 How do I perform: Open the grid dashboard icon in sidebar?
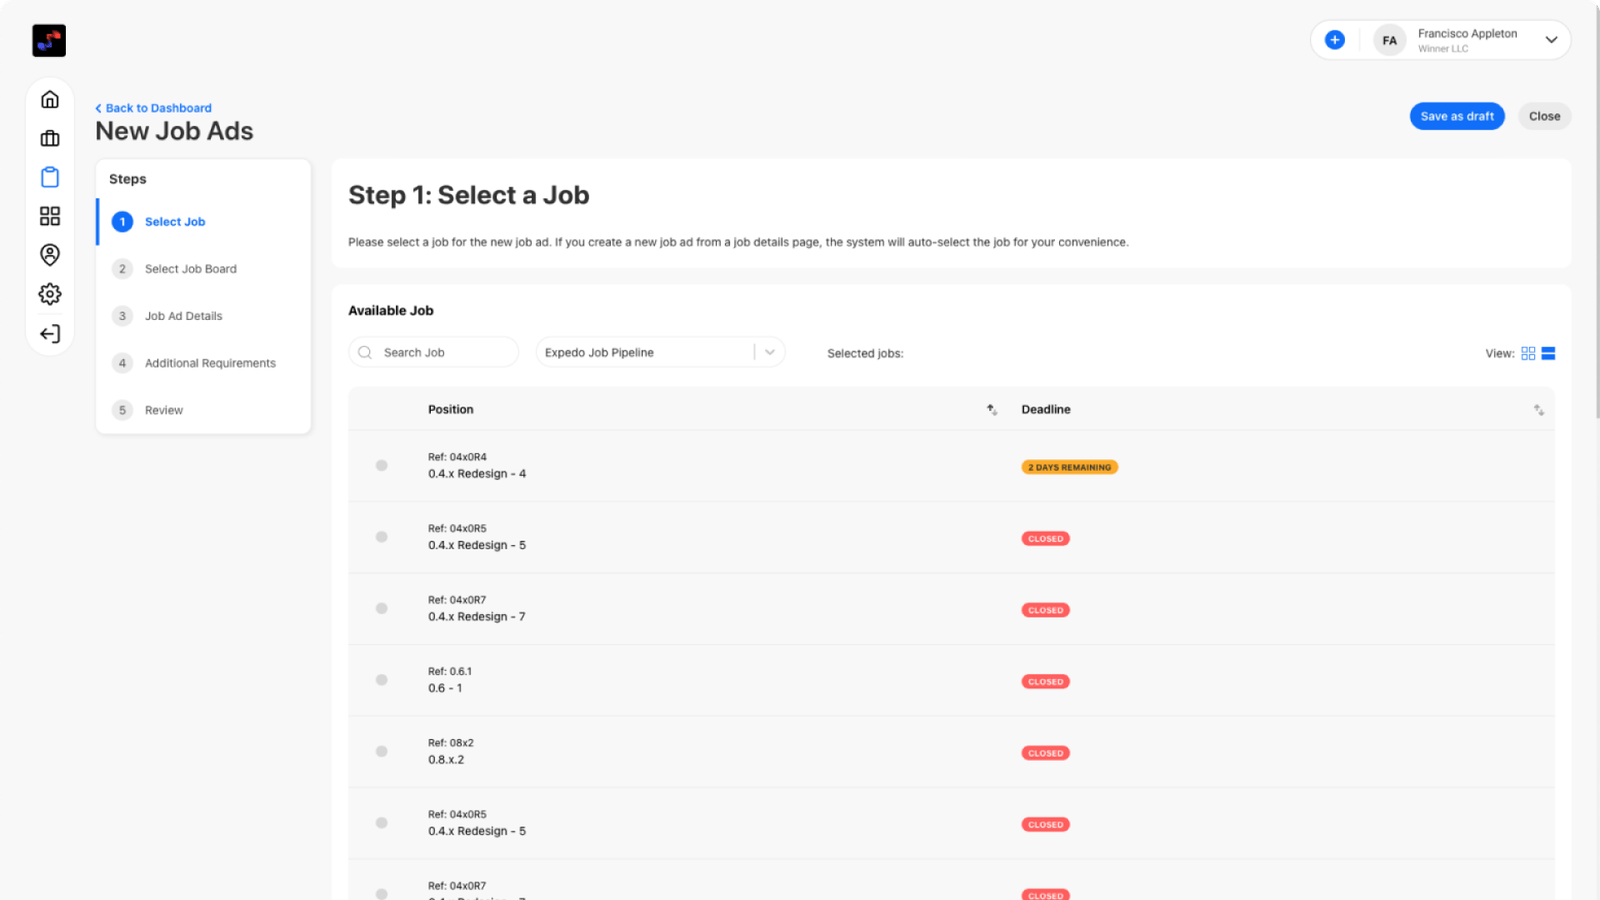click(50, 216)
